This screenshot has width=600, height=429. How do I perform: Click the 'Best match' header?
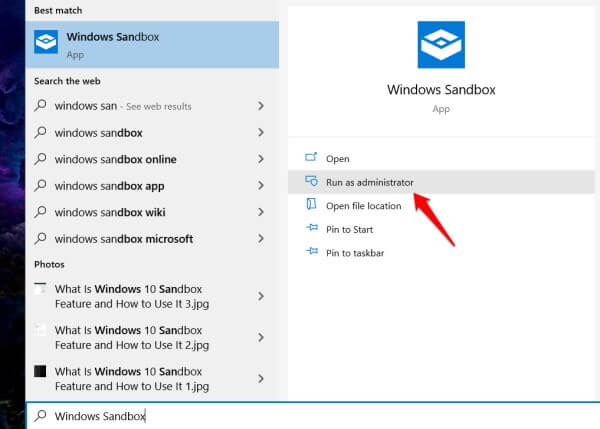click(x=58, y=10)
